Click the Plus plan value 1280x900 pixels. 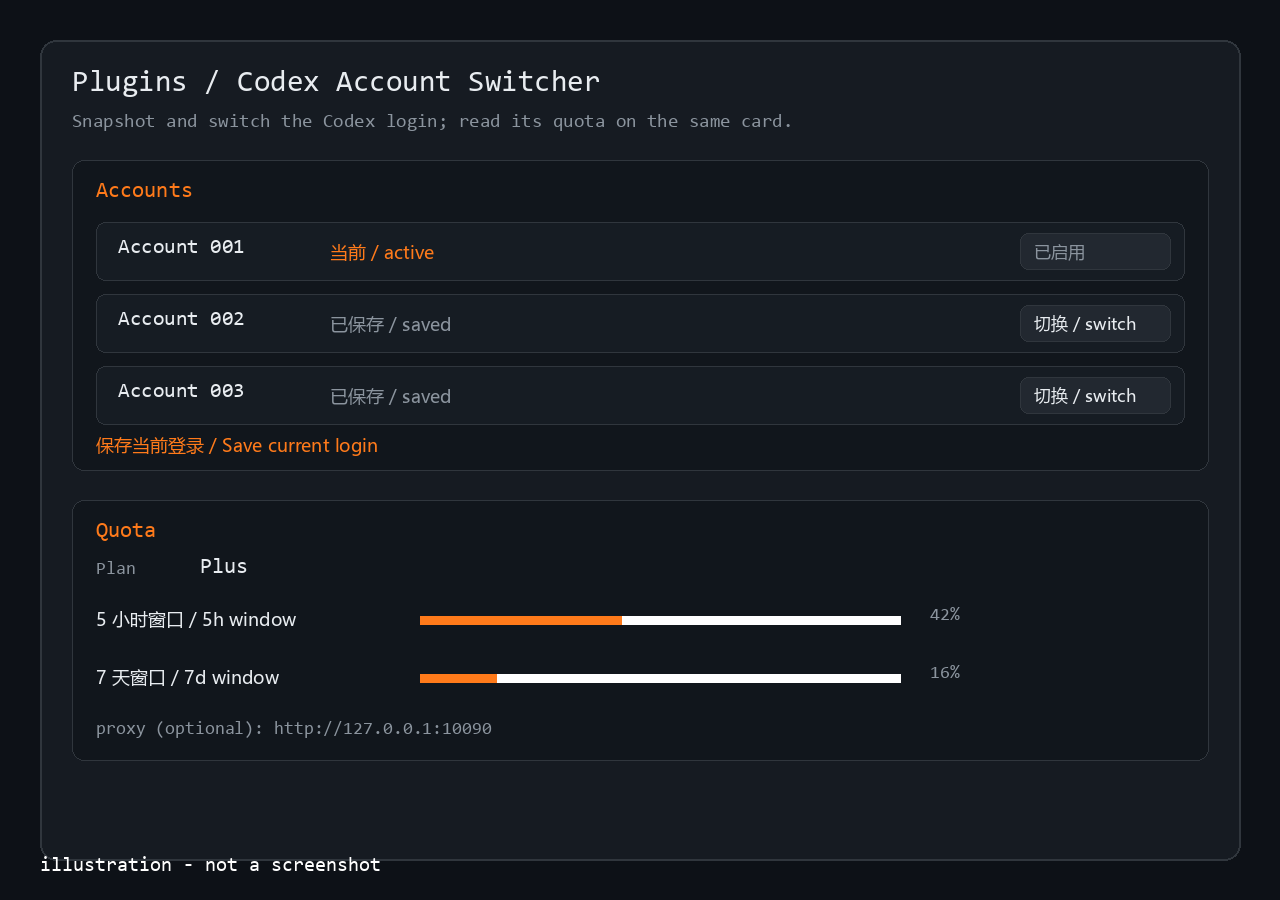point(224,566)
